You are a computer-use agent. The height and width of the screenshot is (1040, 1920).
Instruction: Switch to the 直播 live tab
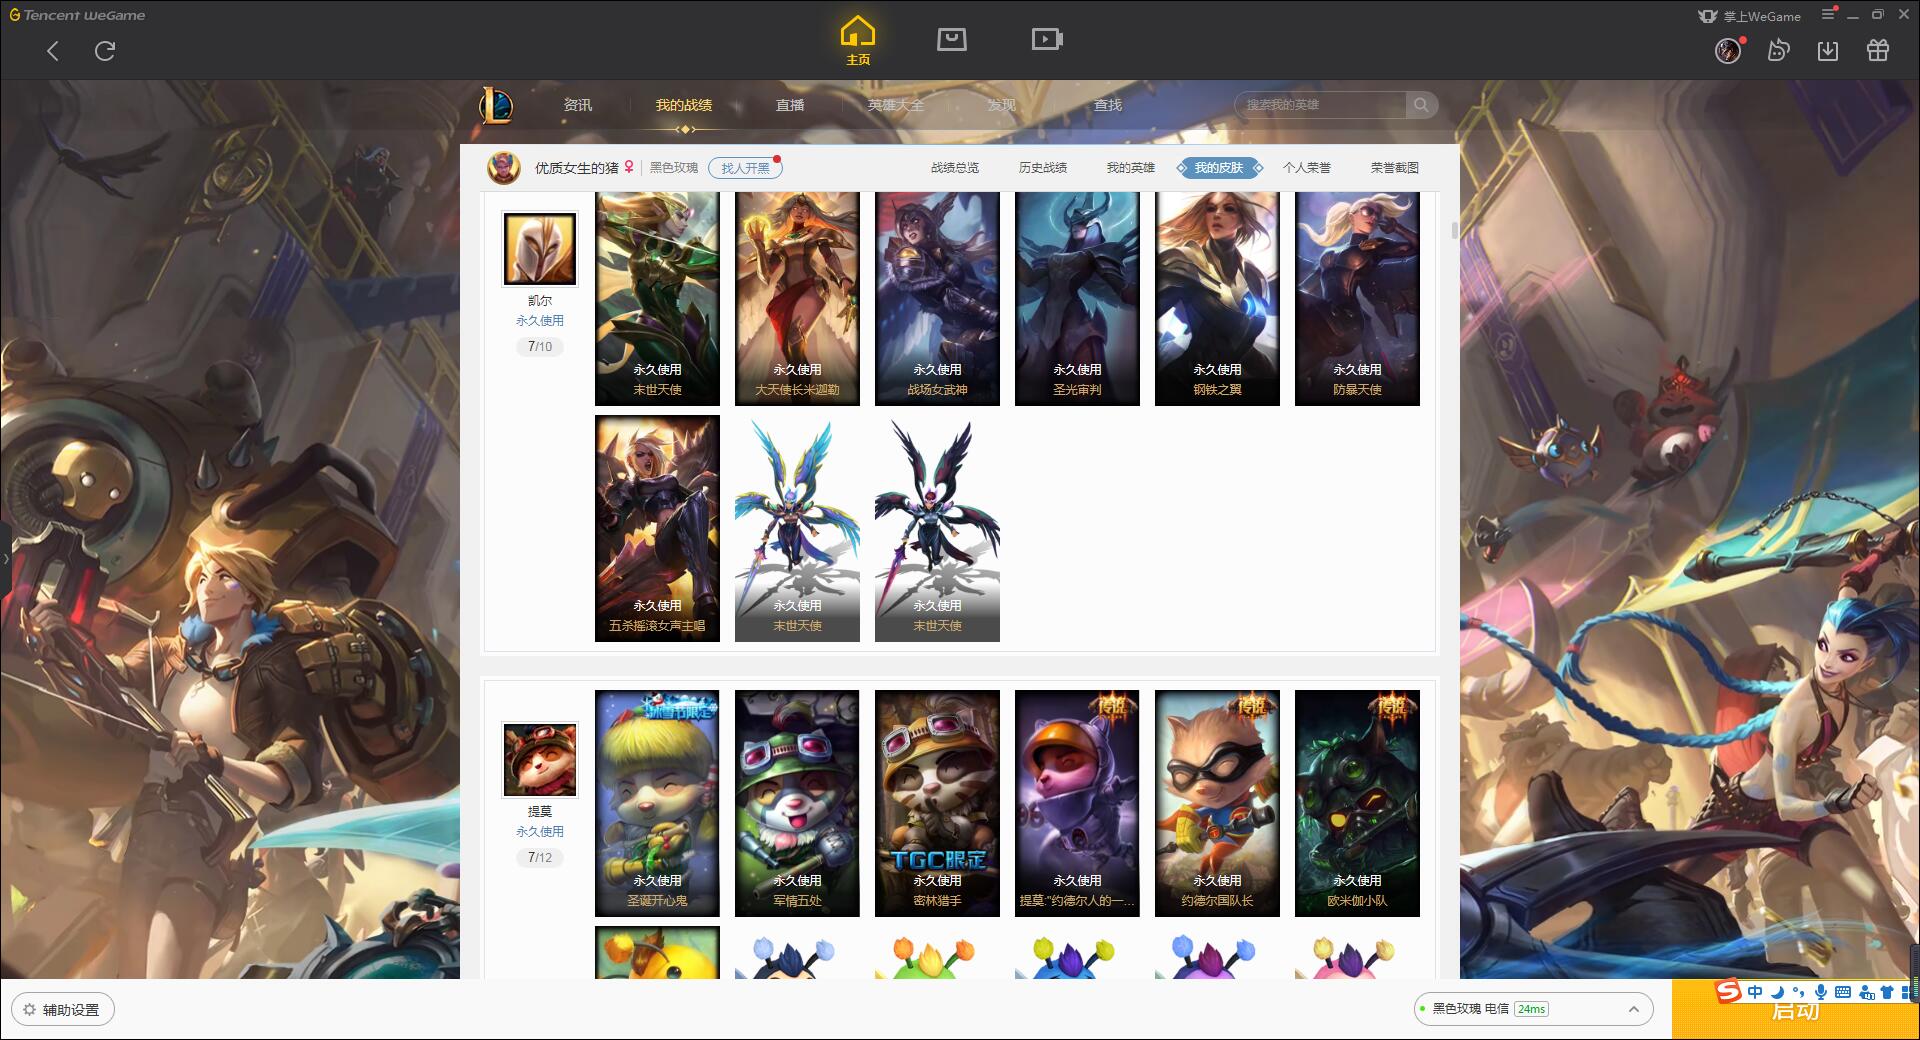[x=790, y=105]
